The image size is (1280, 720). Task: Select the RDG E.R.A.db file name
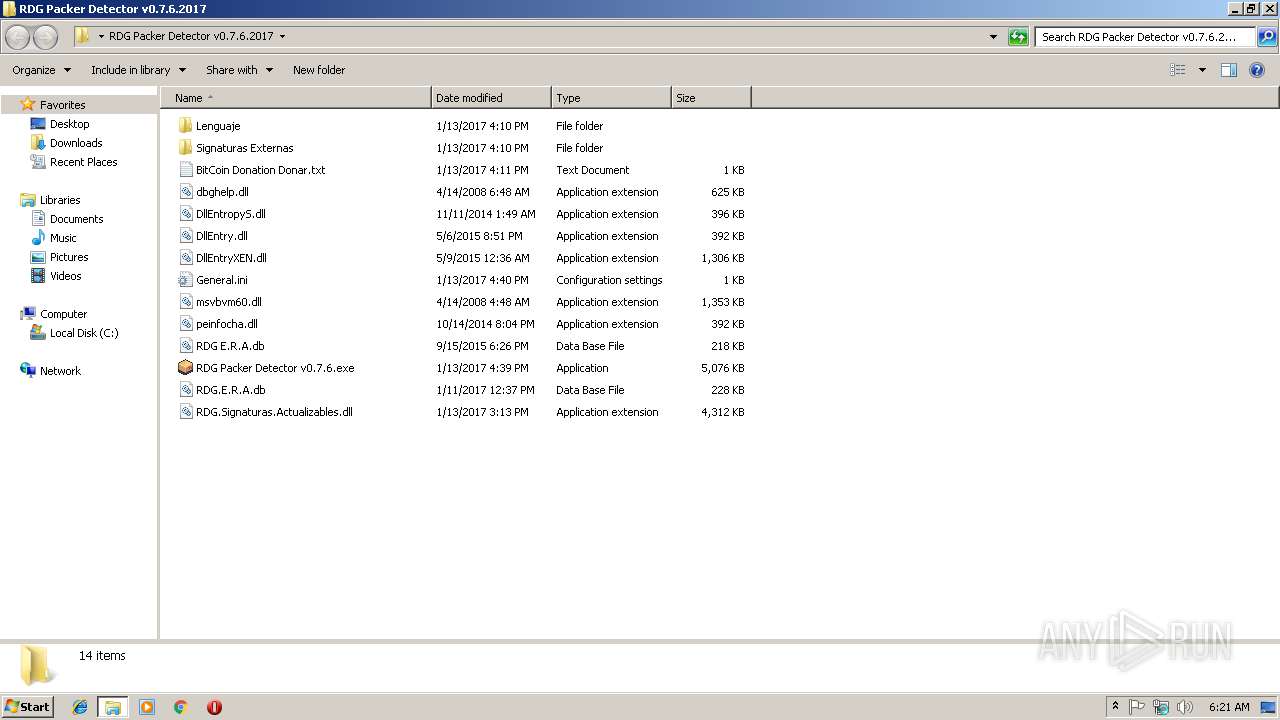pos(230,346)
